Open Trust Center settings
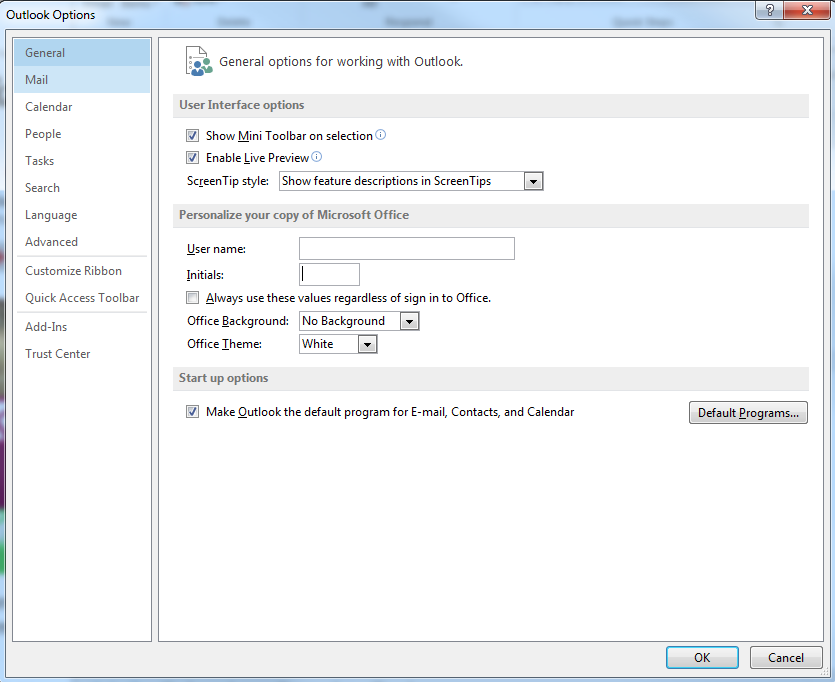Image resolution: width=835 pixels, height=682 pixels. tap(82, 354)
